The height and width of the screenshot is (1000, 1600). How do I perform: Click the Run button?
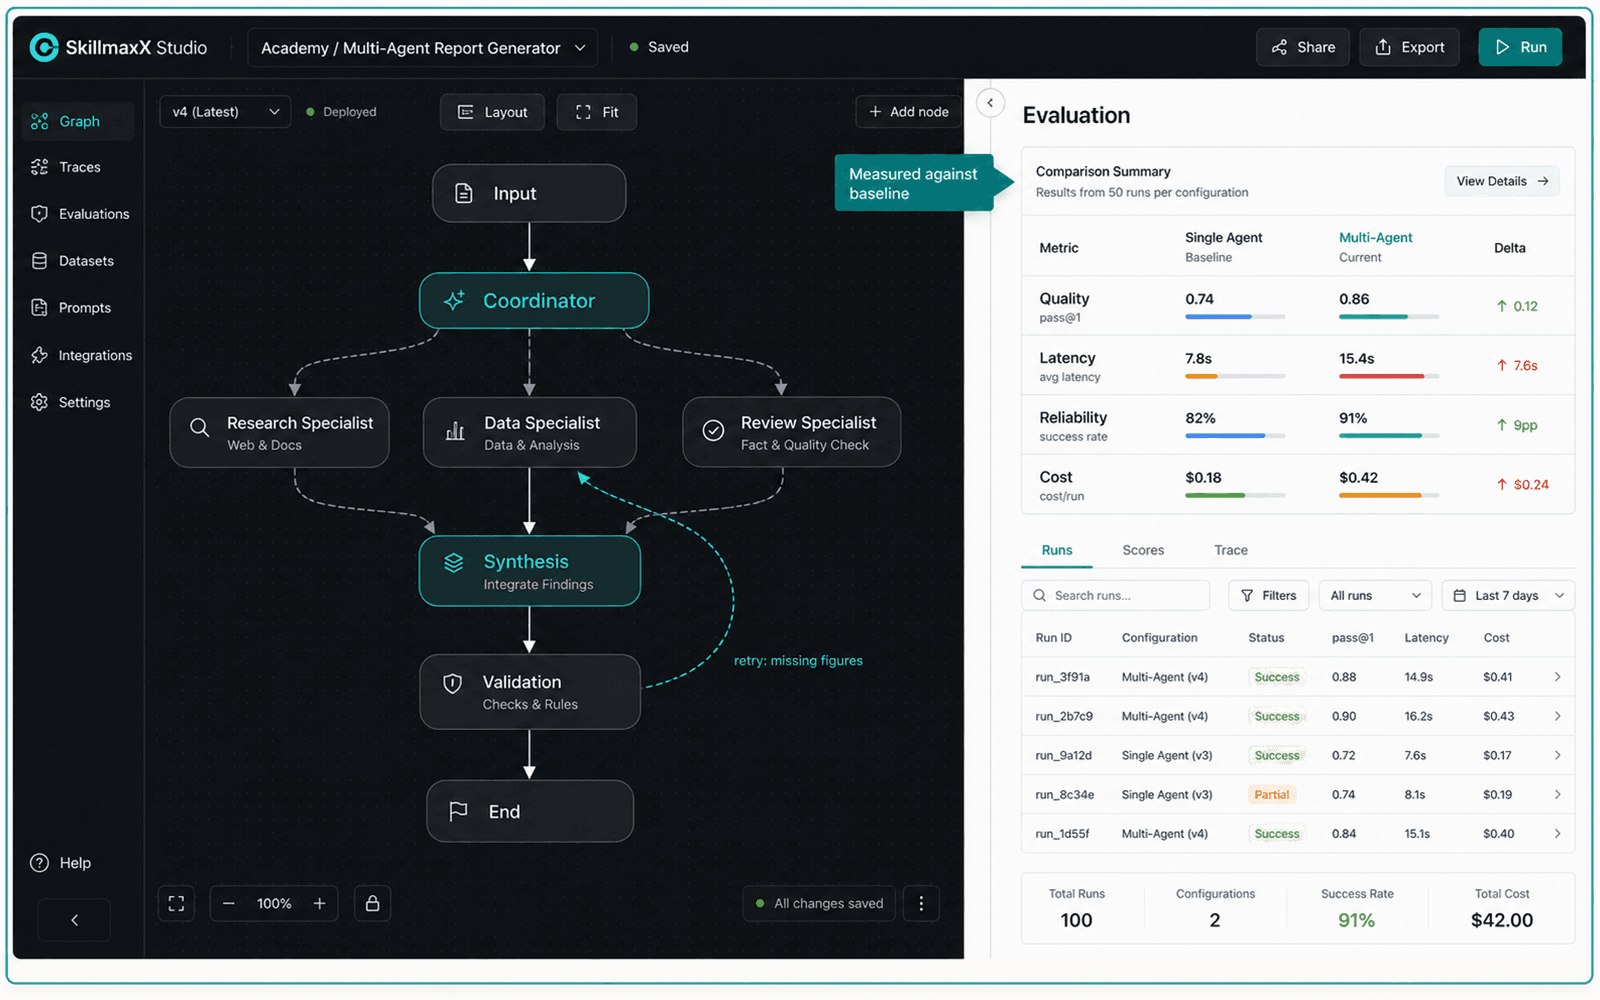pyautogui.click(x=1520, y=47)
